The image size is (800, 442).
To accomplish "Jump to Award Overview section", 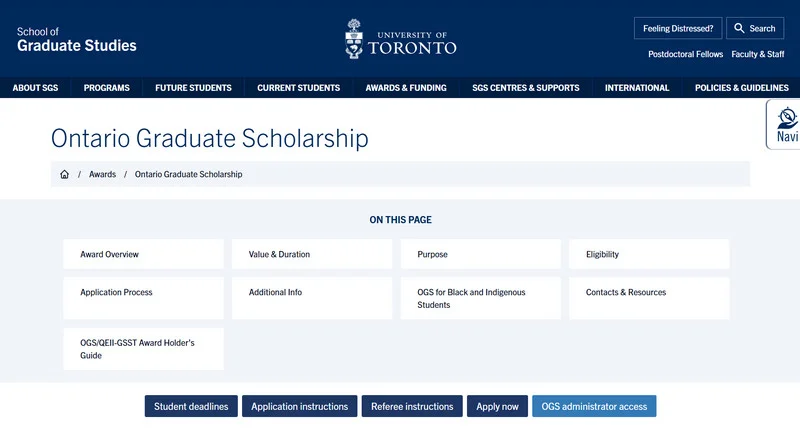I will 143,254.
